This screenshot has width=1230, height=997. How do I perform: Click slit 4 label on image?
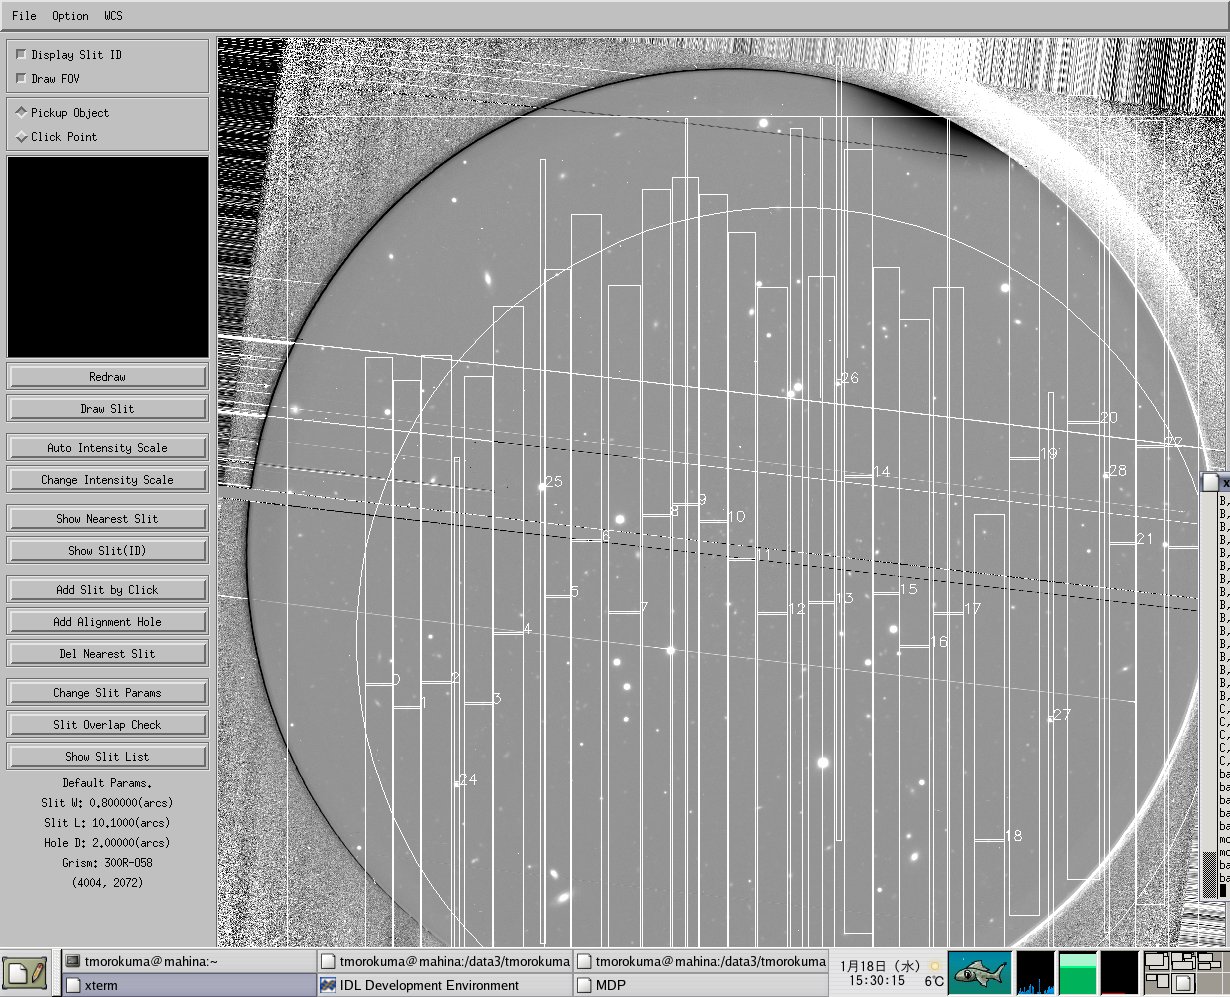click(527, 628)
